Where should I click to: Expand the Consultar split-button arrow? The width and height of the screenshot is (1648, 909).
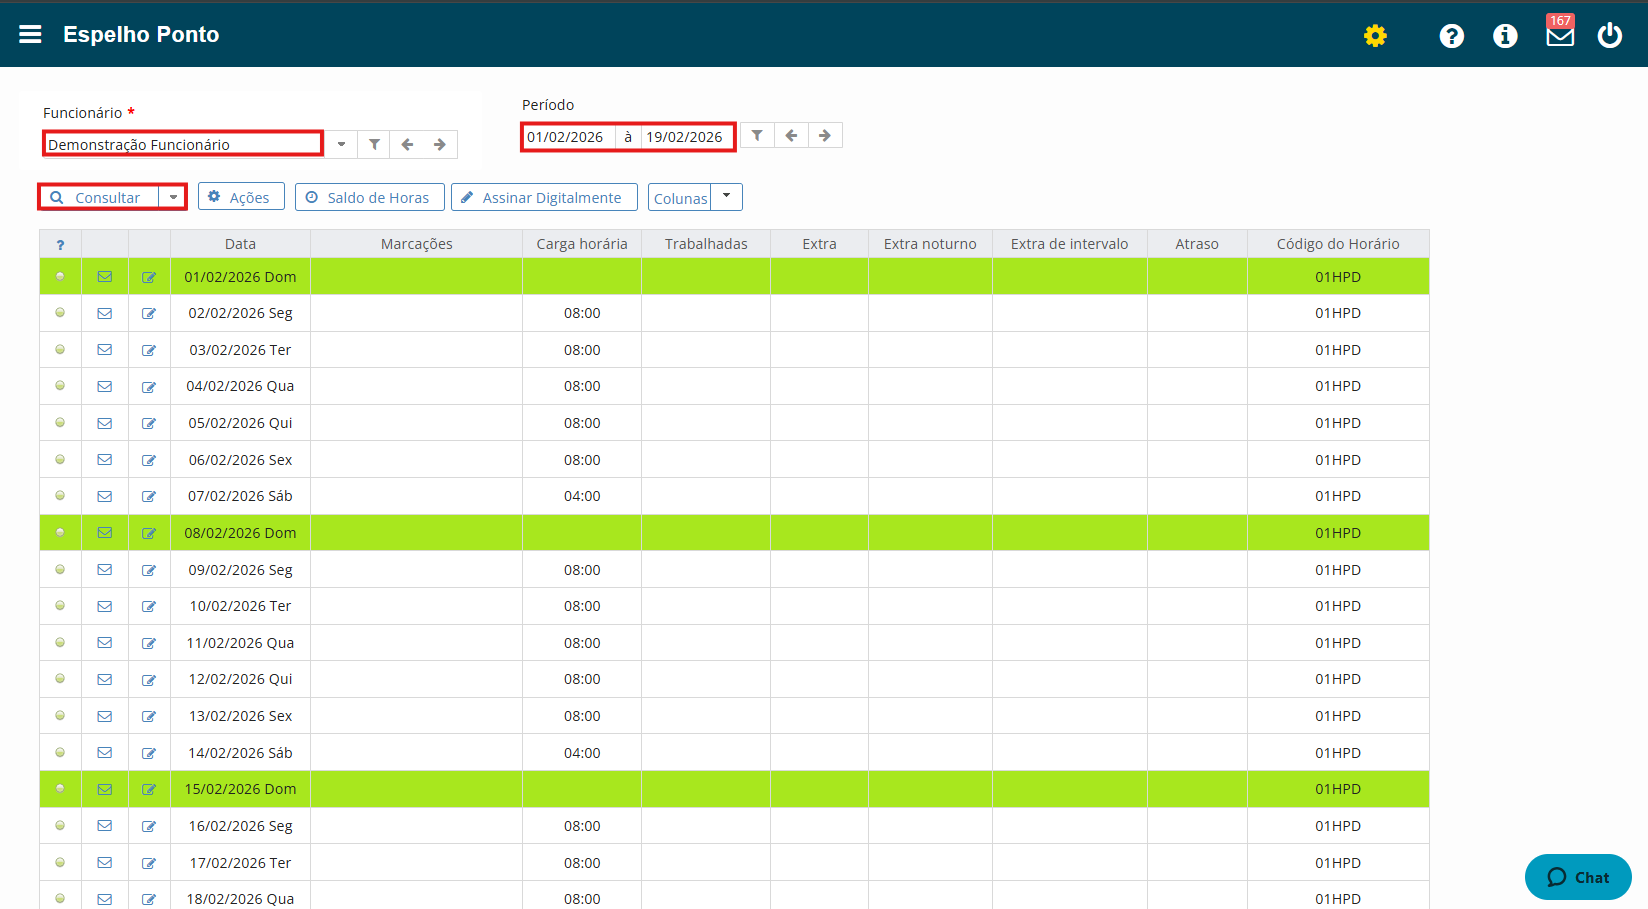(173, 197)
